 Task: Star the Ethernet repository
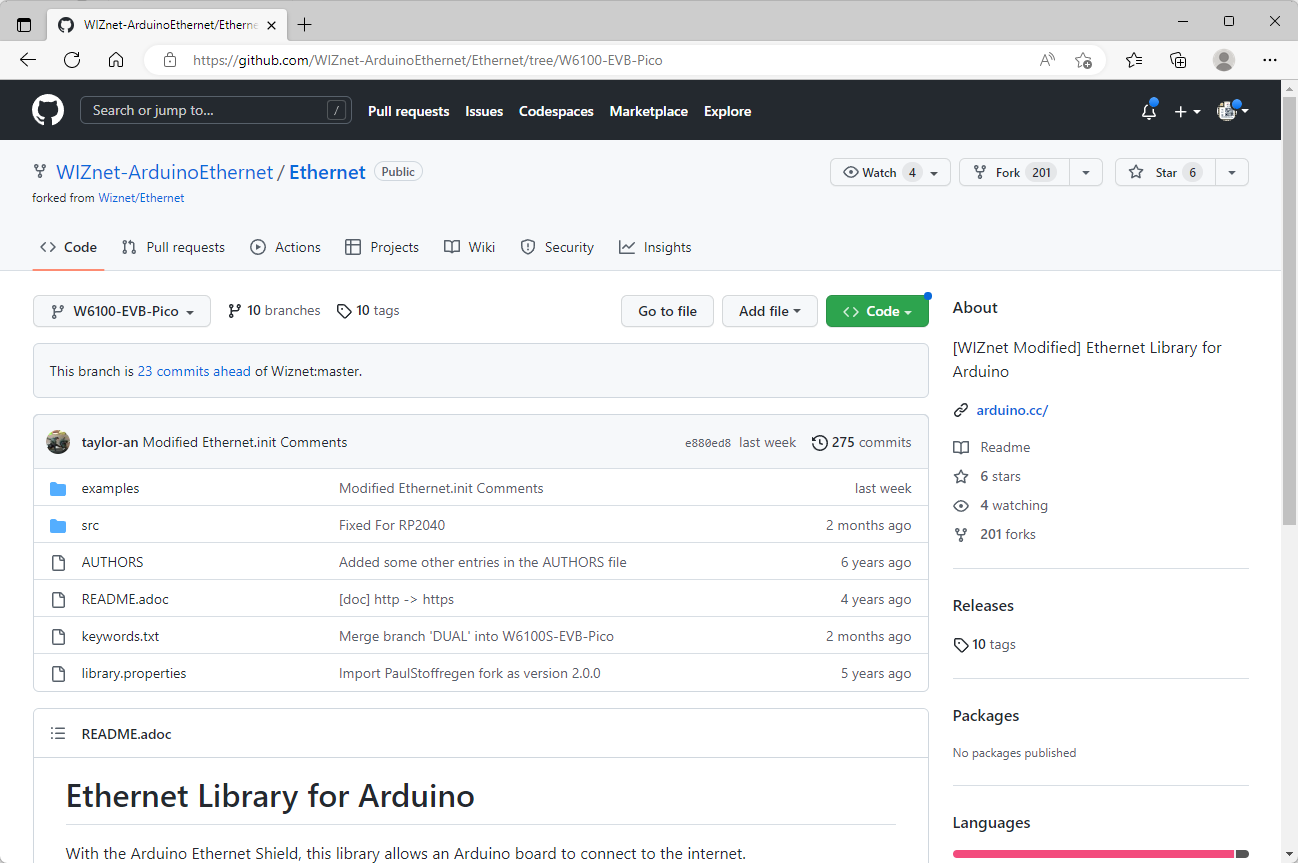(1165, 172)
